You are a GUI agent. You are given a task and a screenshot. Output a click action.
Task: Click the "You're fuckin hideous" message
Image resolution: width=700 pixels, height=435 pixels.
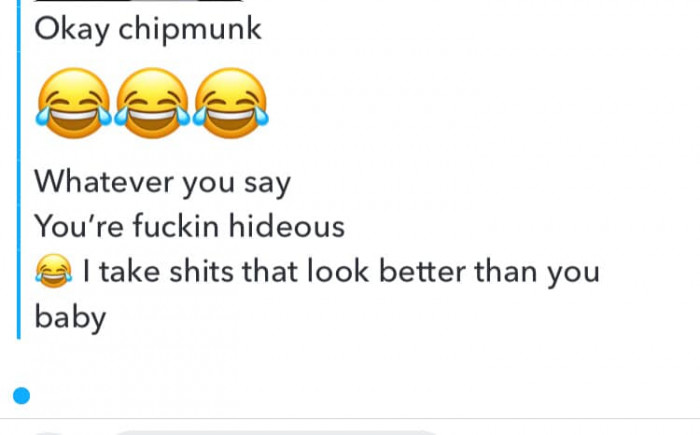coord(190,226)
